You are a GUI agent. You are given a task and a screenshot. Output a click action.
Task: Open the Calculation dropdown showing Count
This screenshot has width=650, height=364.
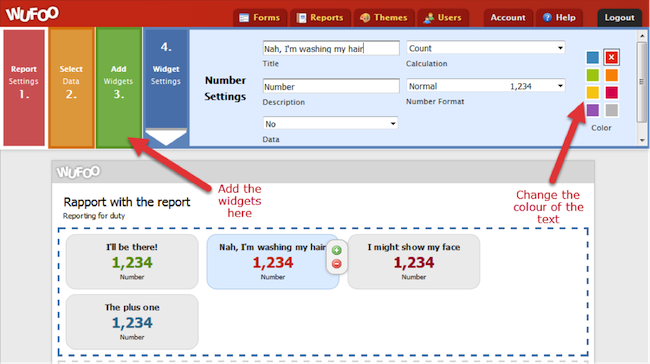pos(485,48)
